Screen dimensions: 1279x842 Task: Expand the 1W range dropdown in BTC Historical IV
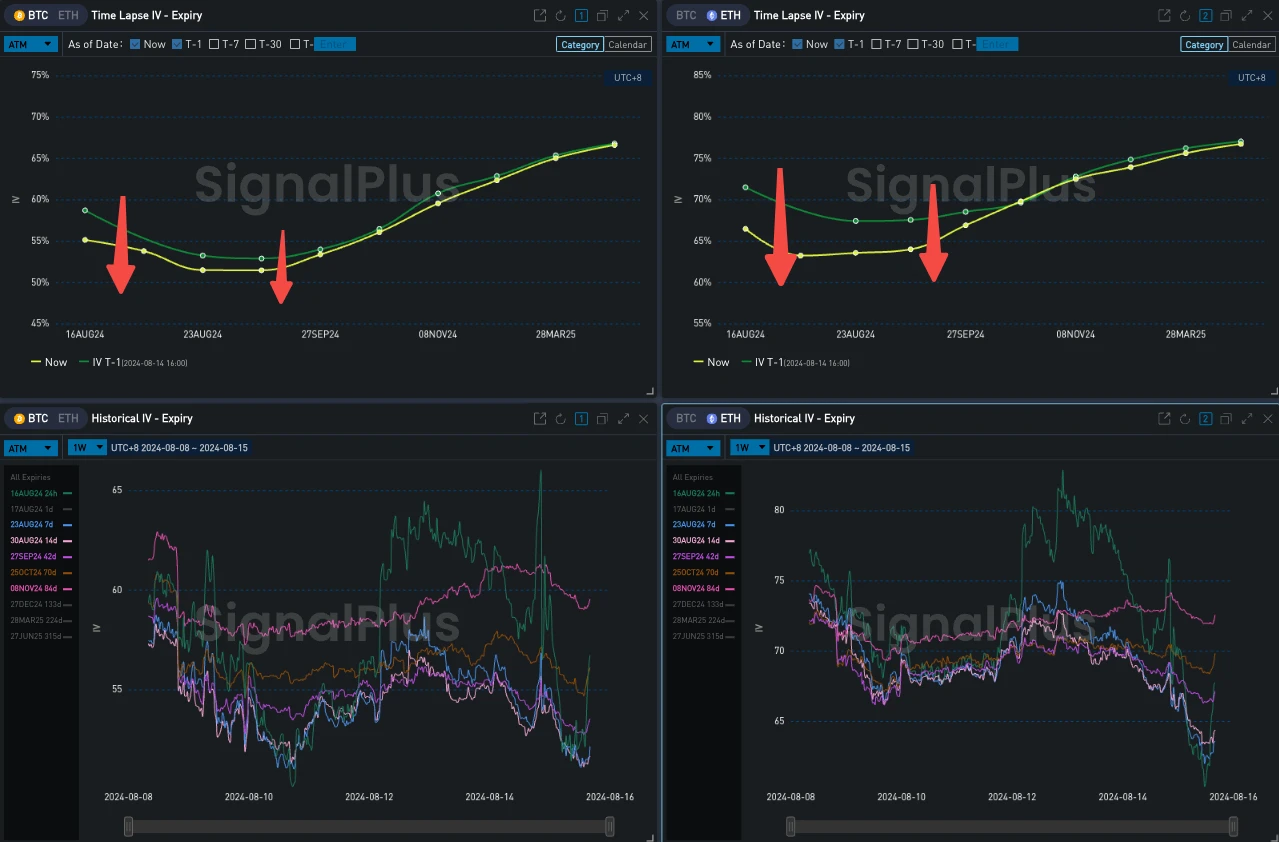(86, 448)
